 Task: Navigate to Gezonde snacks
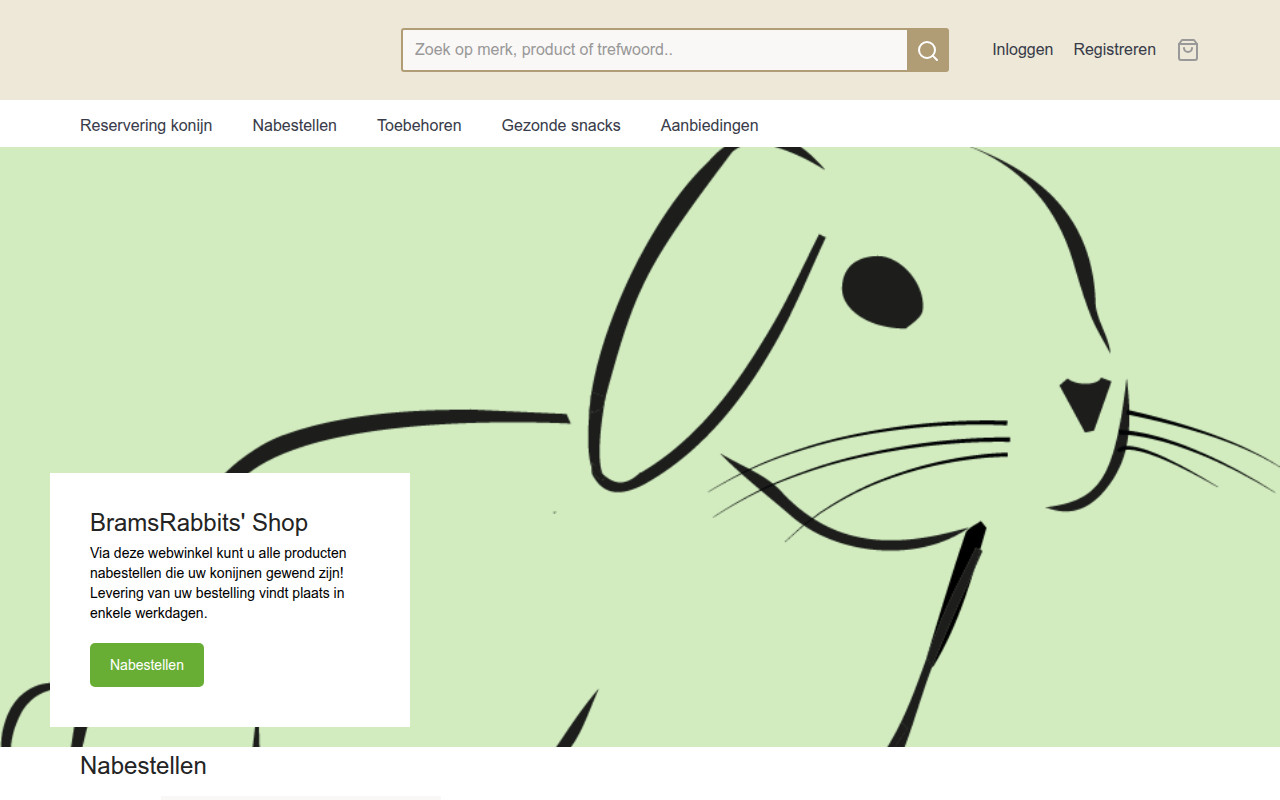pos(561,126)
